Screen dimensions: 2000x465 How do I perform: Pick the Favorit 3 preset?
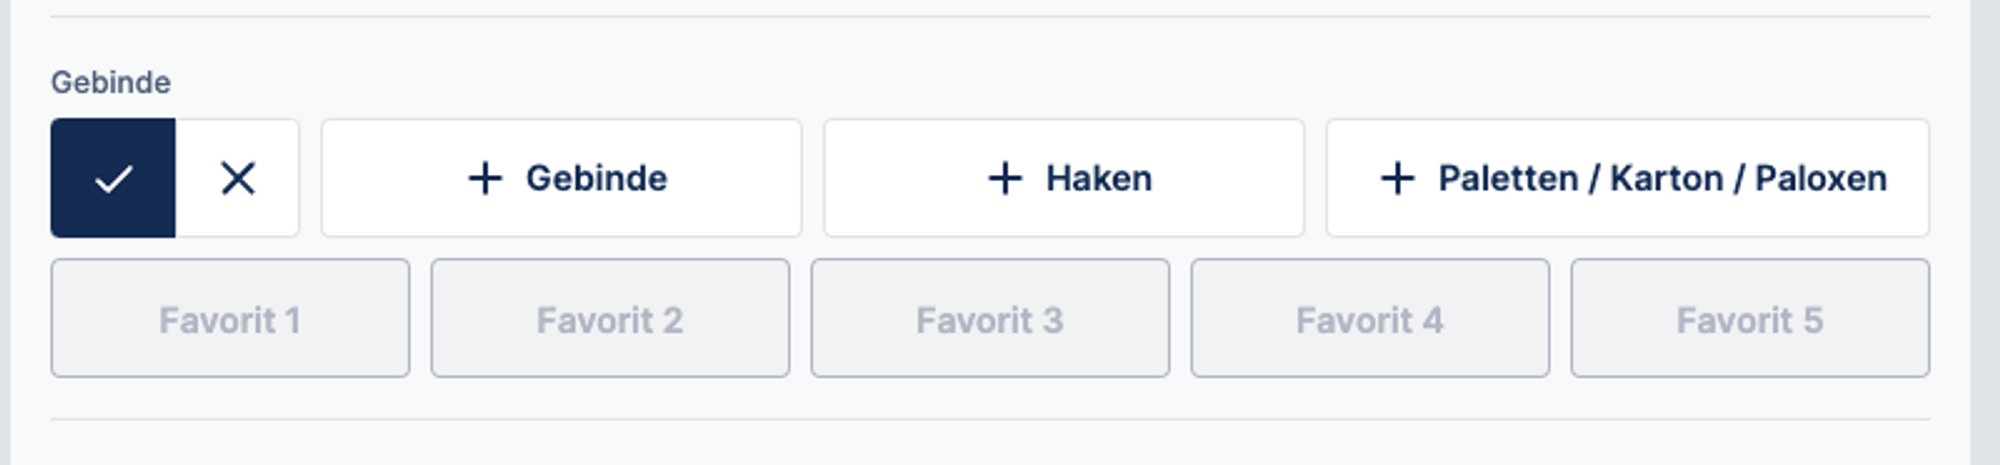tap(990, 319)
